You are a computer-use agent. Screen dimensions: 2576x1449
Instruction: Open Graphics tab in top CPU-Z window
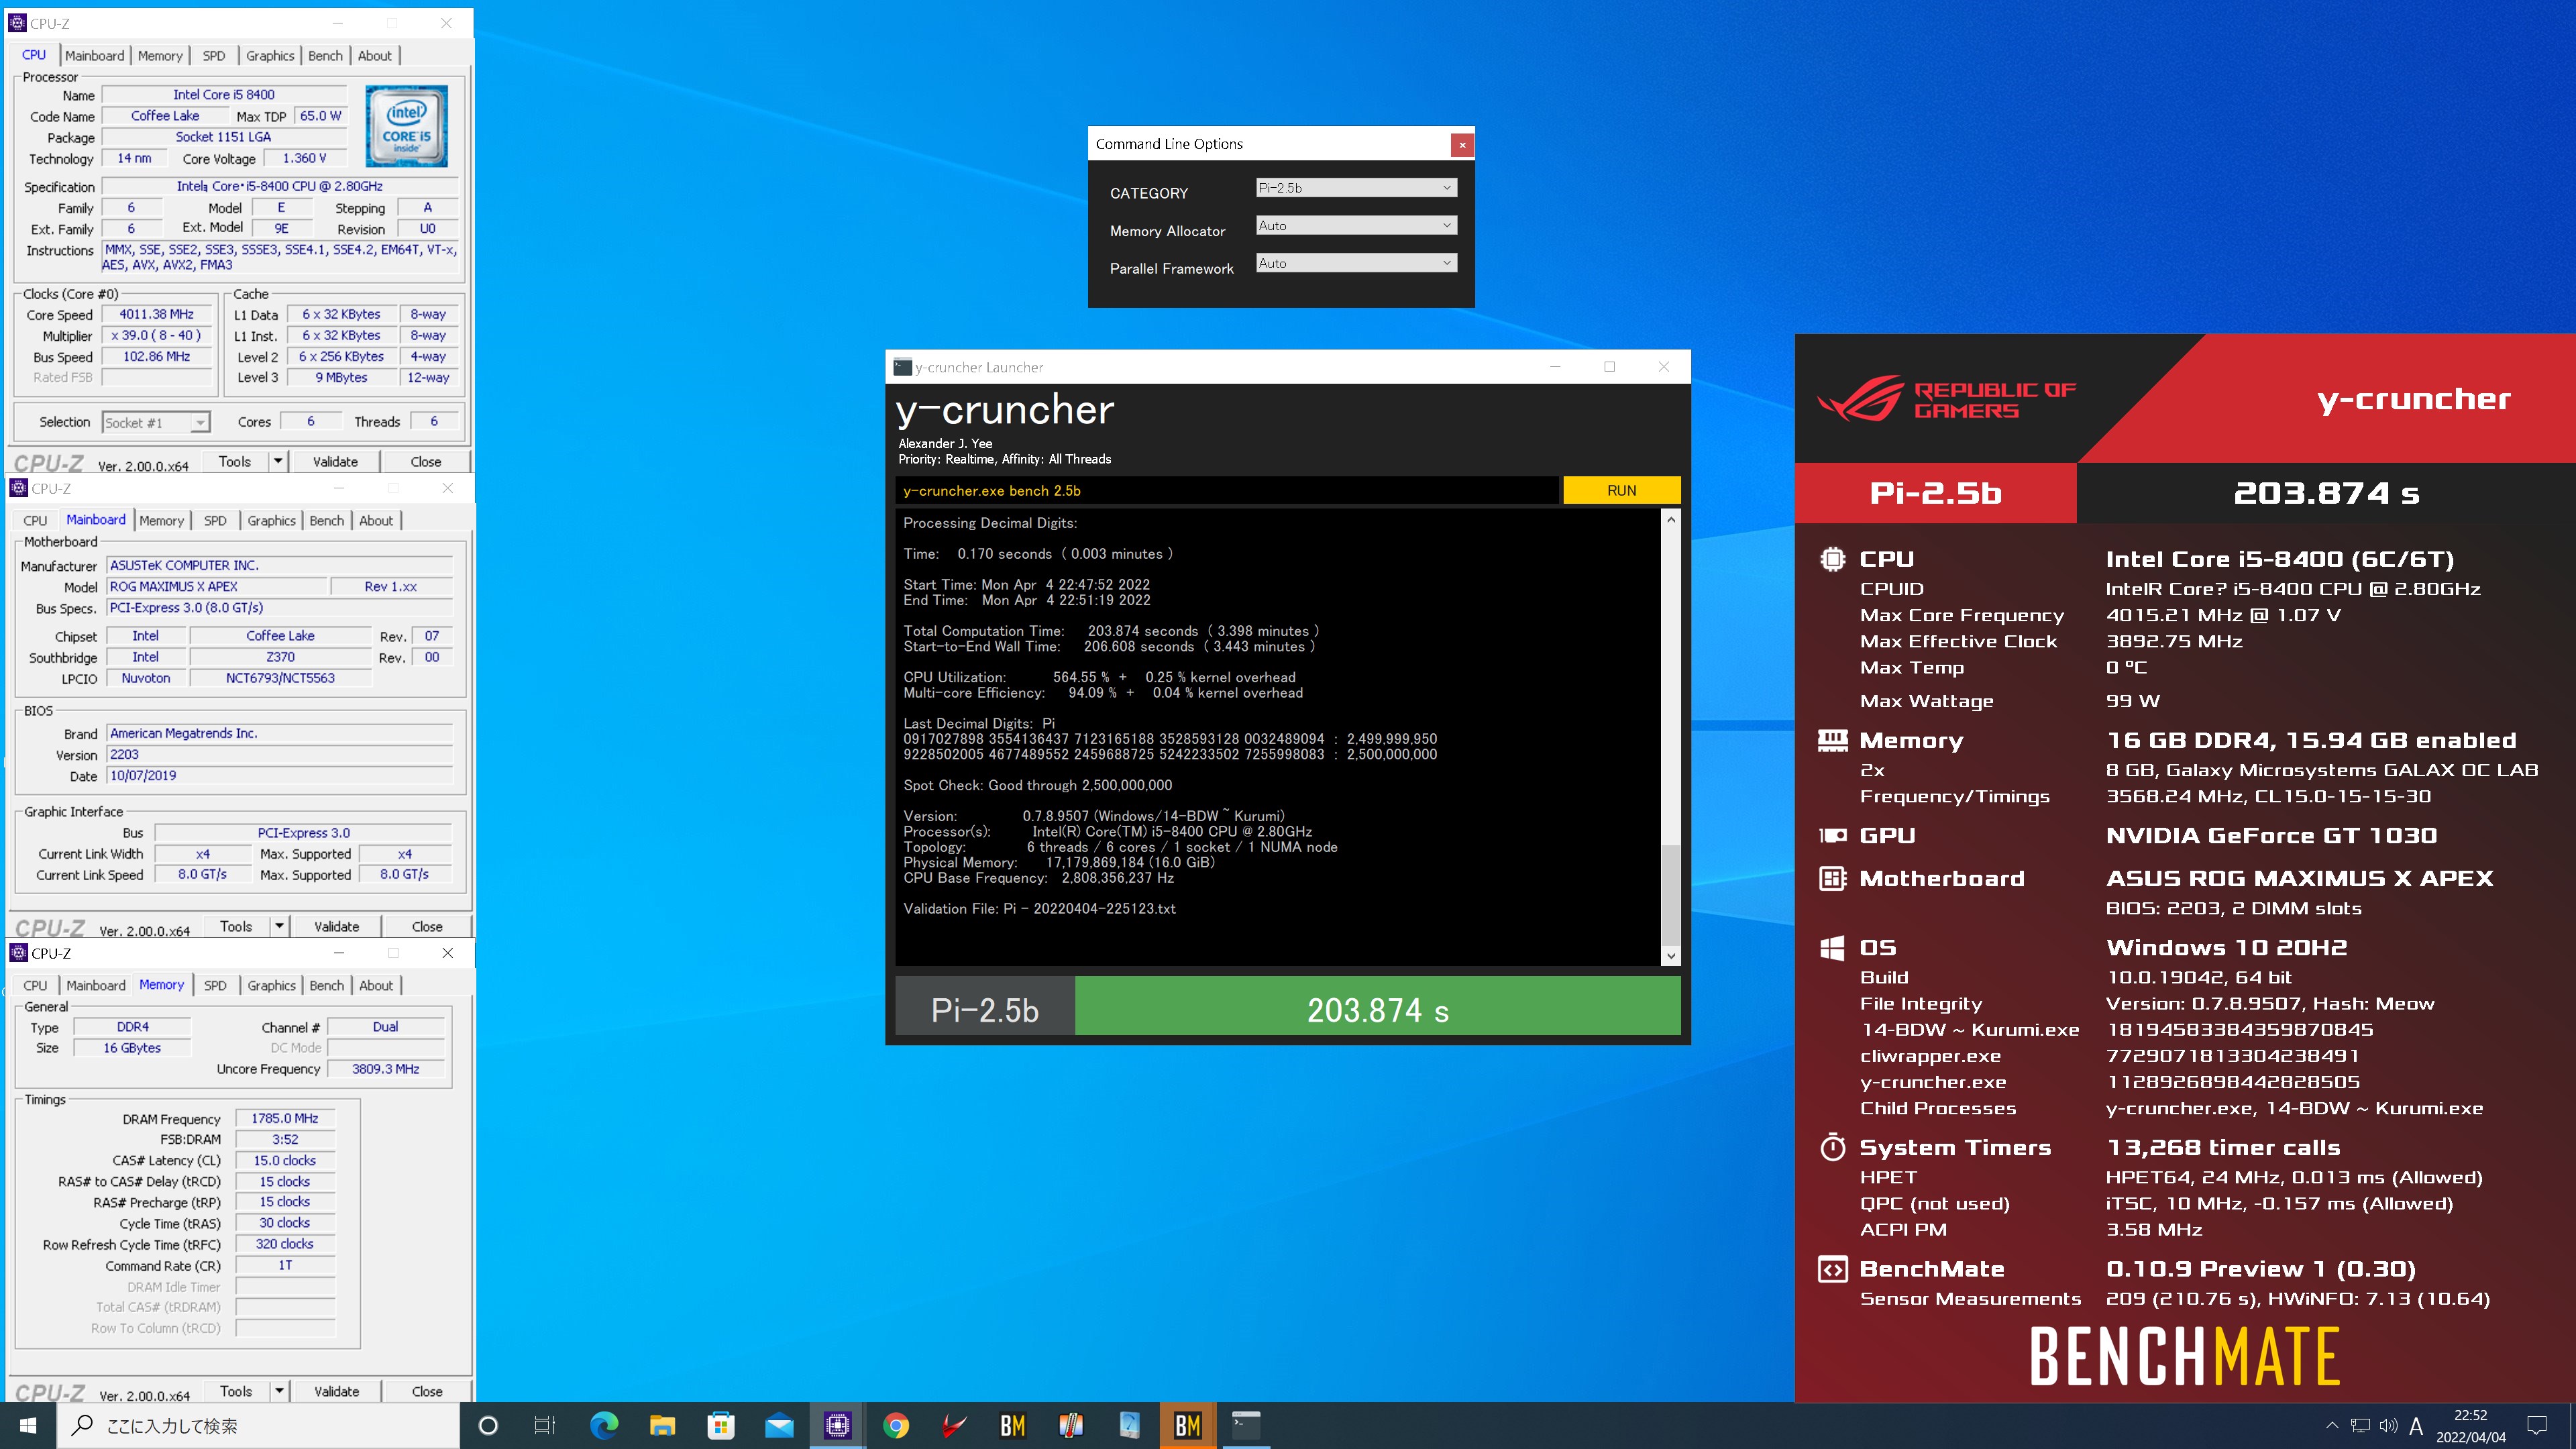tap(270, 56)
